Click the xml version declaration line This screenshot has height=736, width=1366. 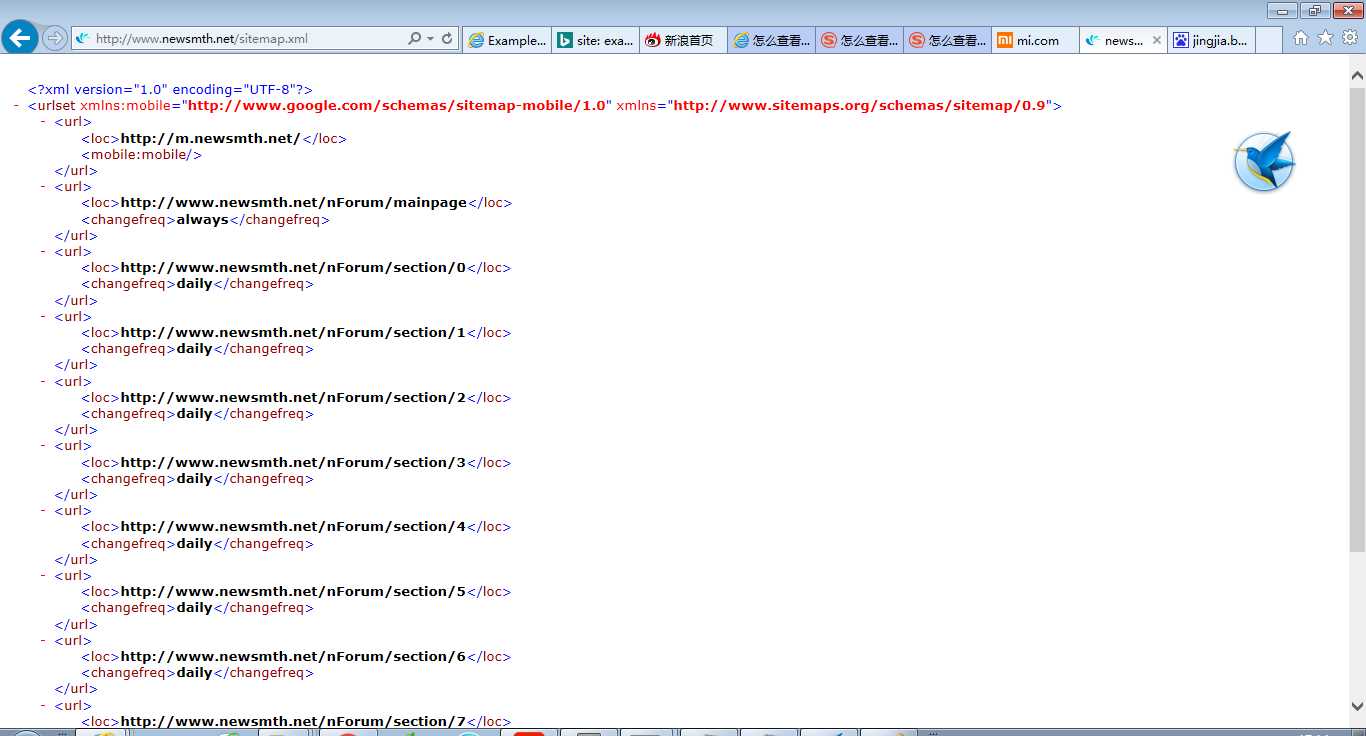[x=170, y=89]
